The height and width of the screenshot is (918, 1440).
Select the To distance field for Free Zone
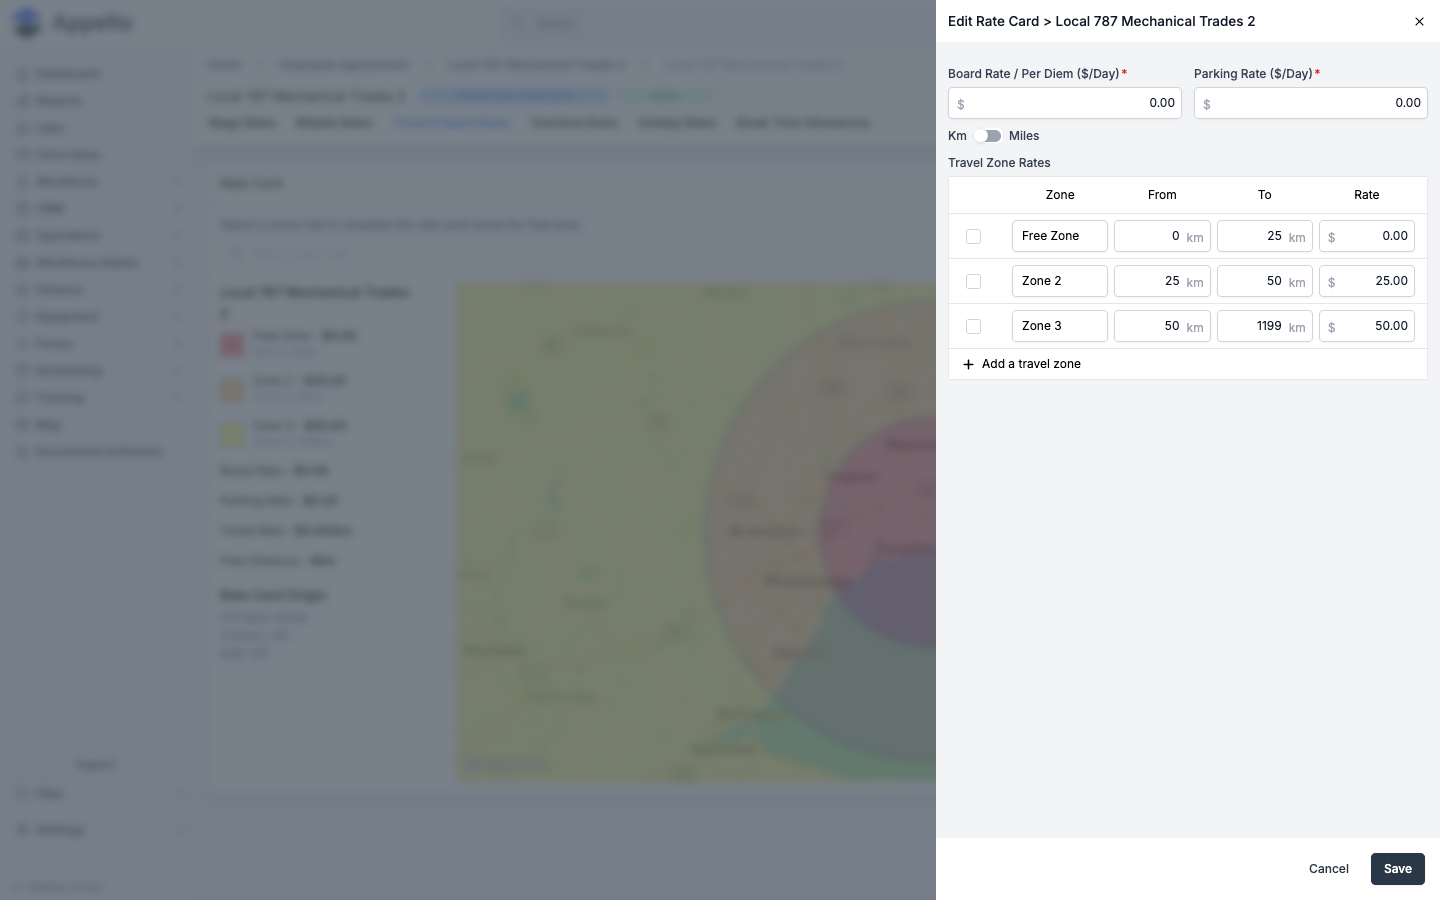point(1265,236)
